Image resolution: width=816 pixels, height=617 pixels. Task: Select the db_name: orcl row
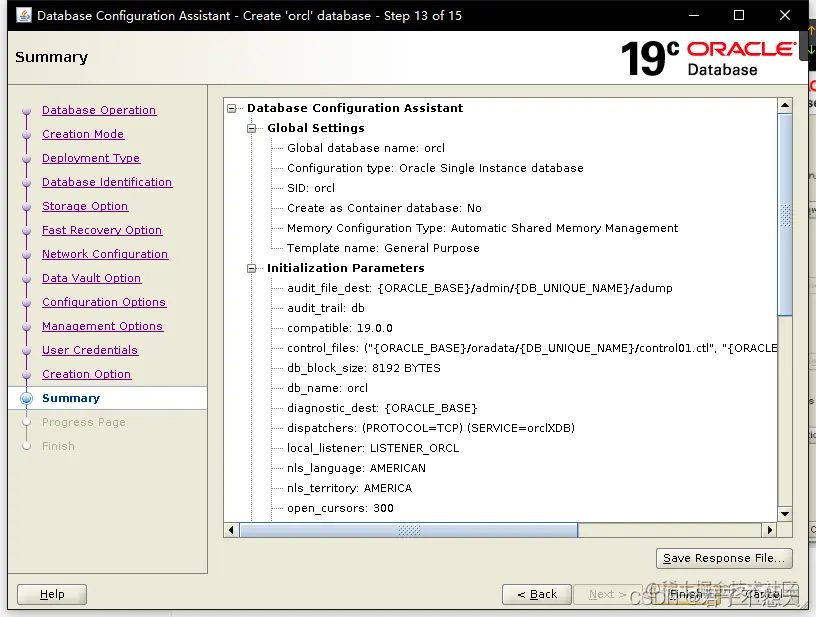pyautogui.click(x=327, y=388)
